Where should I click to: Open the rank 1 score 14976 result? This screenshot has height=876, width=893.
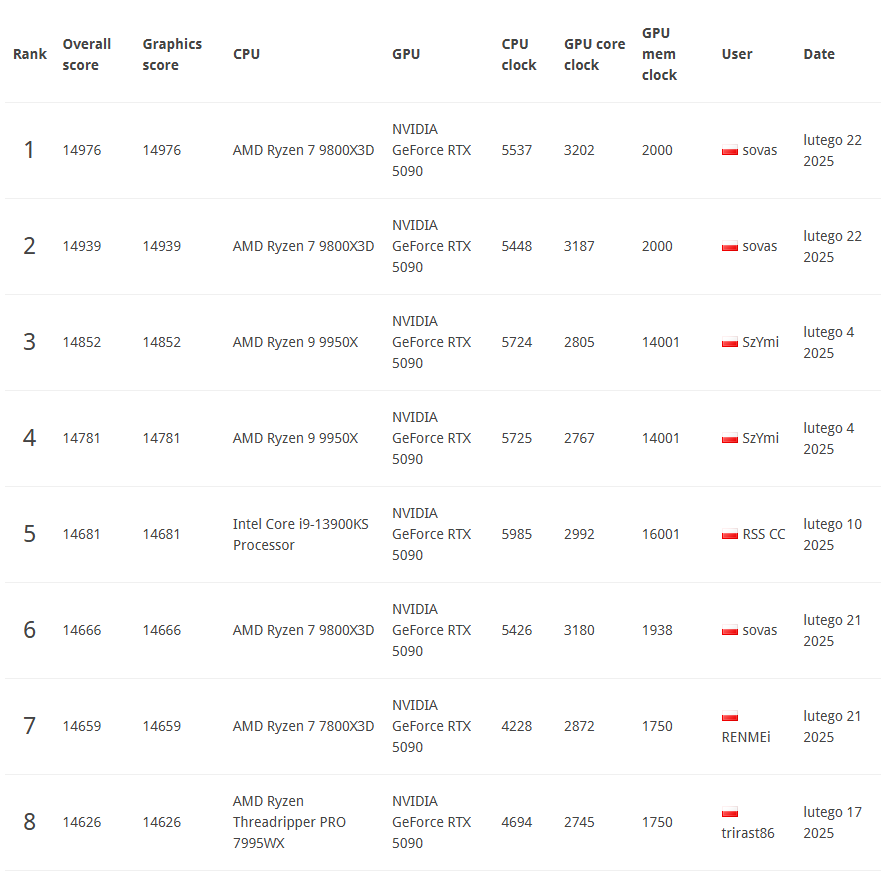point(81,151)
